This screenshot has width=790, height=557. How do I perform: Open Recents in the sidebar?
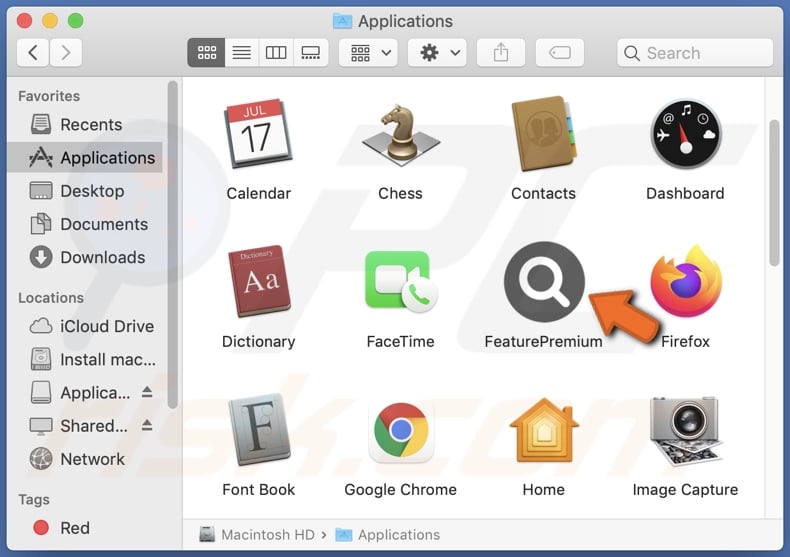pos(85,124)
